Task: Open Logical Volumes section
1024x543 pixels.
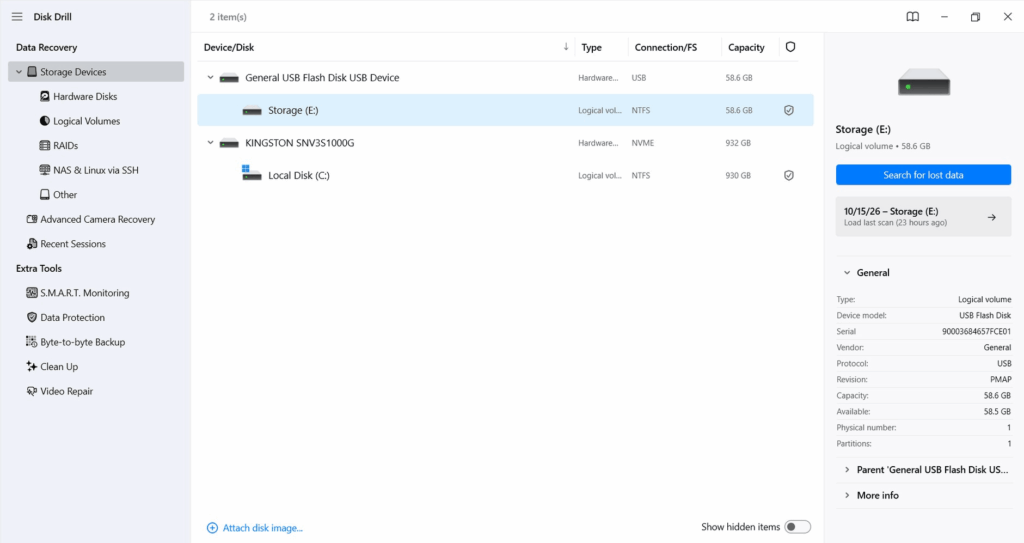Action: (86, 121)
